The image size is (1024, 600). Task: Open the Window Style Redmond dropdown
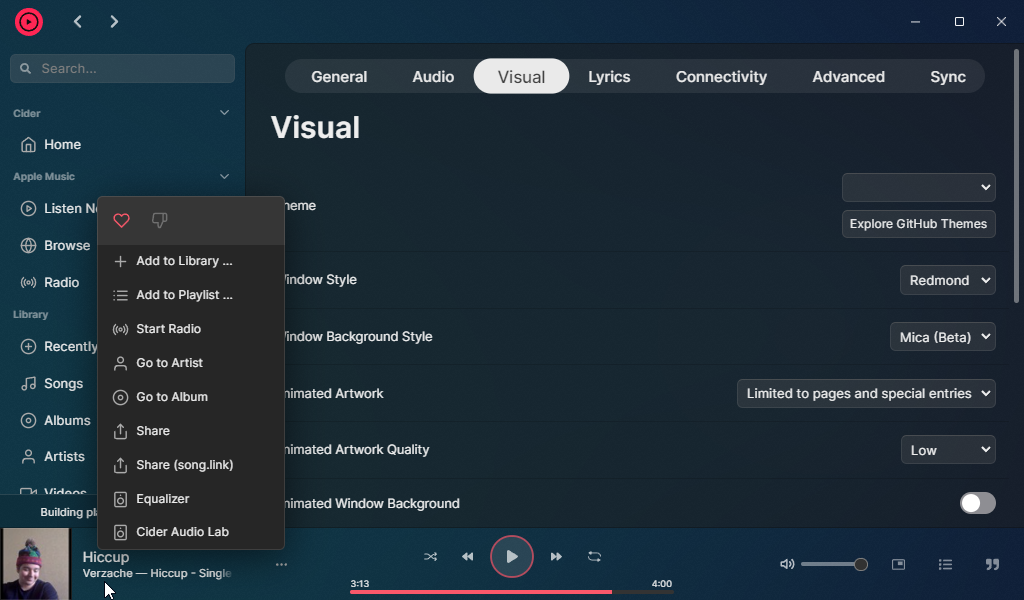947,280
